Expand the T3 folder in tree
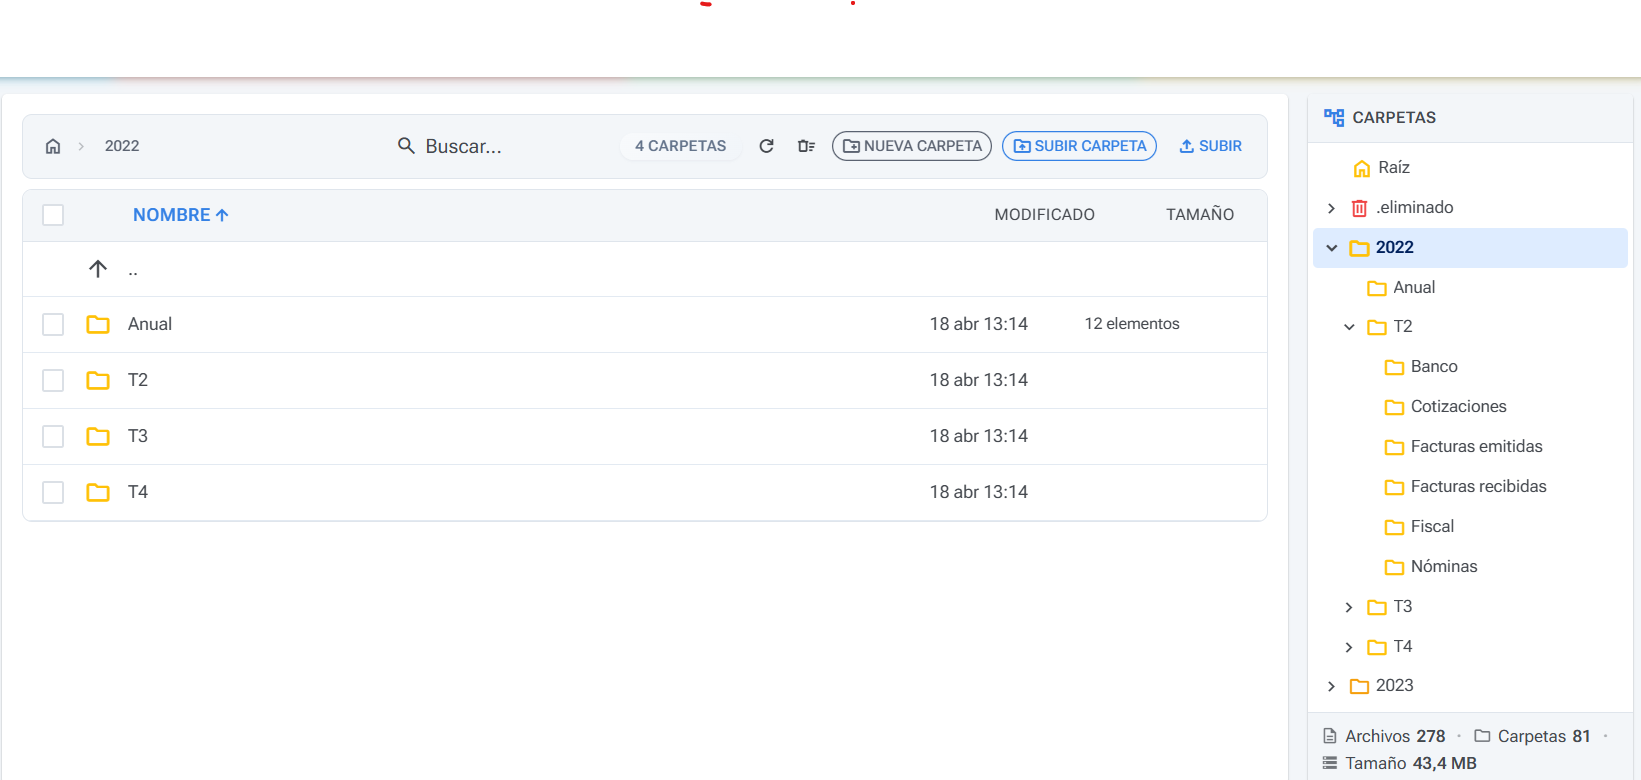1641x780 pixels. pyautogui.click(x=1349, y=607)
